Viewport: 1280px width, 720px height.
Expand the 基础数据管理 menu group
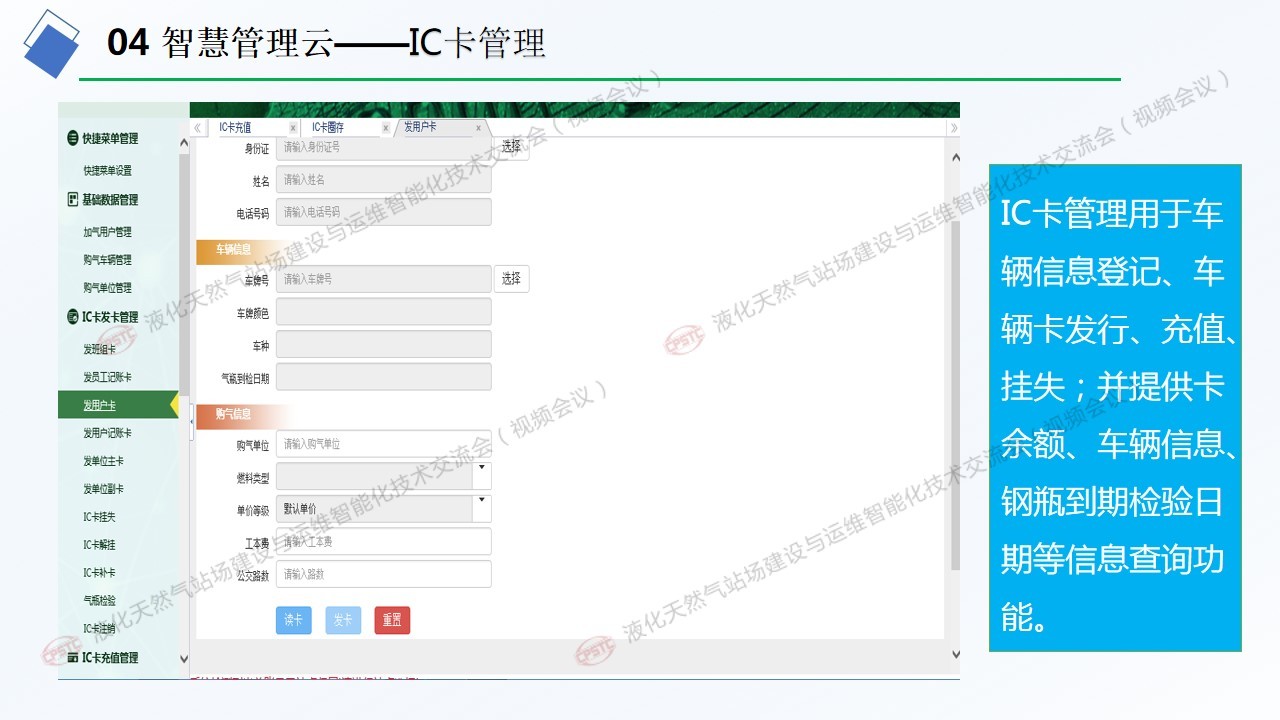(110, 199)
